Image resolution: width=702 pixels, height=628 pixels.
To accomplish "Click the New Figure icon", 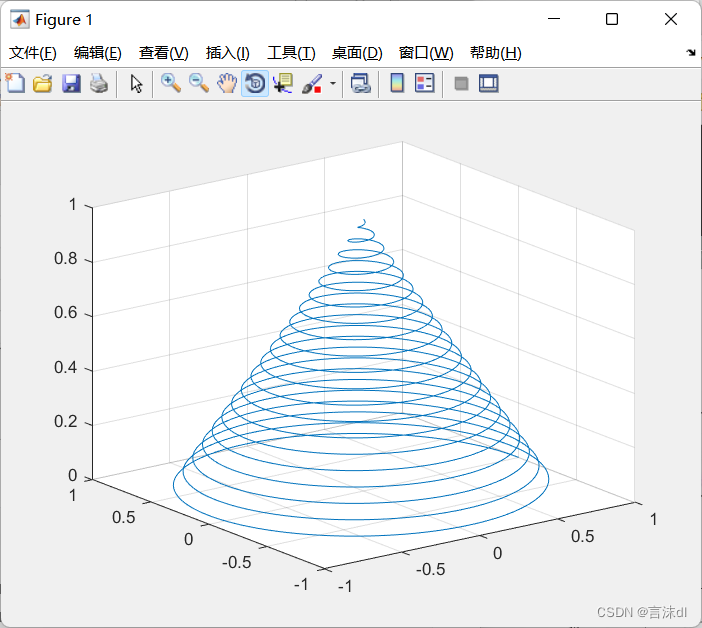I will click(x=15, y=84).
